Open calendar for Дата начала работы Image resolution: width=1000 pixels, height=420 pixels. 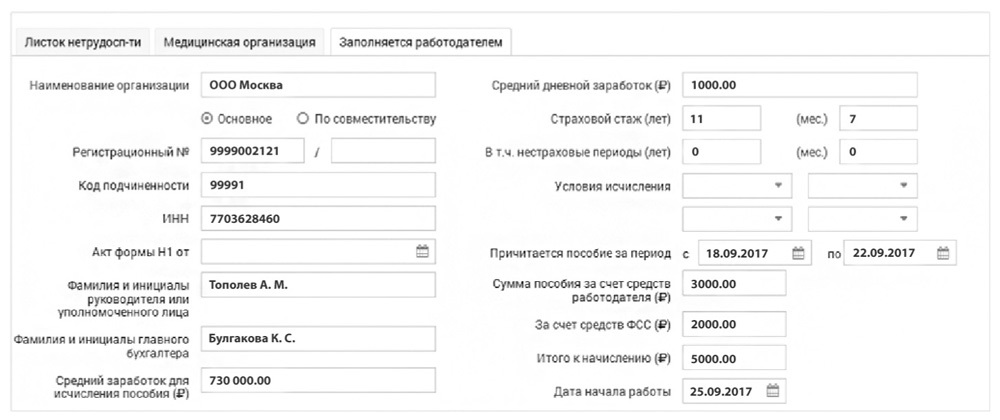[x=772, y=390]
